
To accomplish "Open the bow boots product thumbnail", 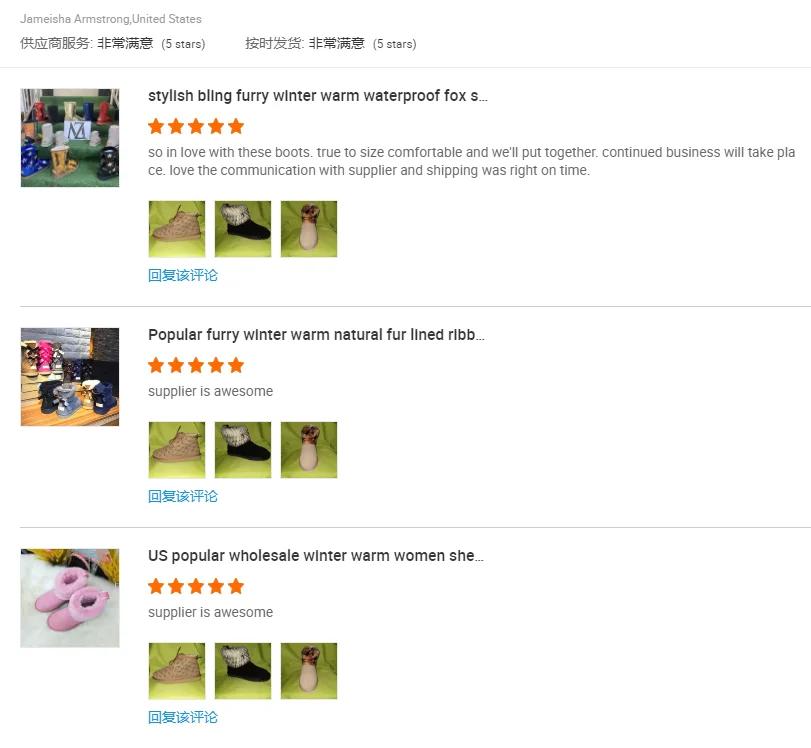I will coord(70,377).
